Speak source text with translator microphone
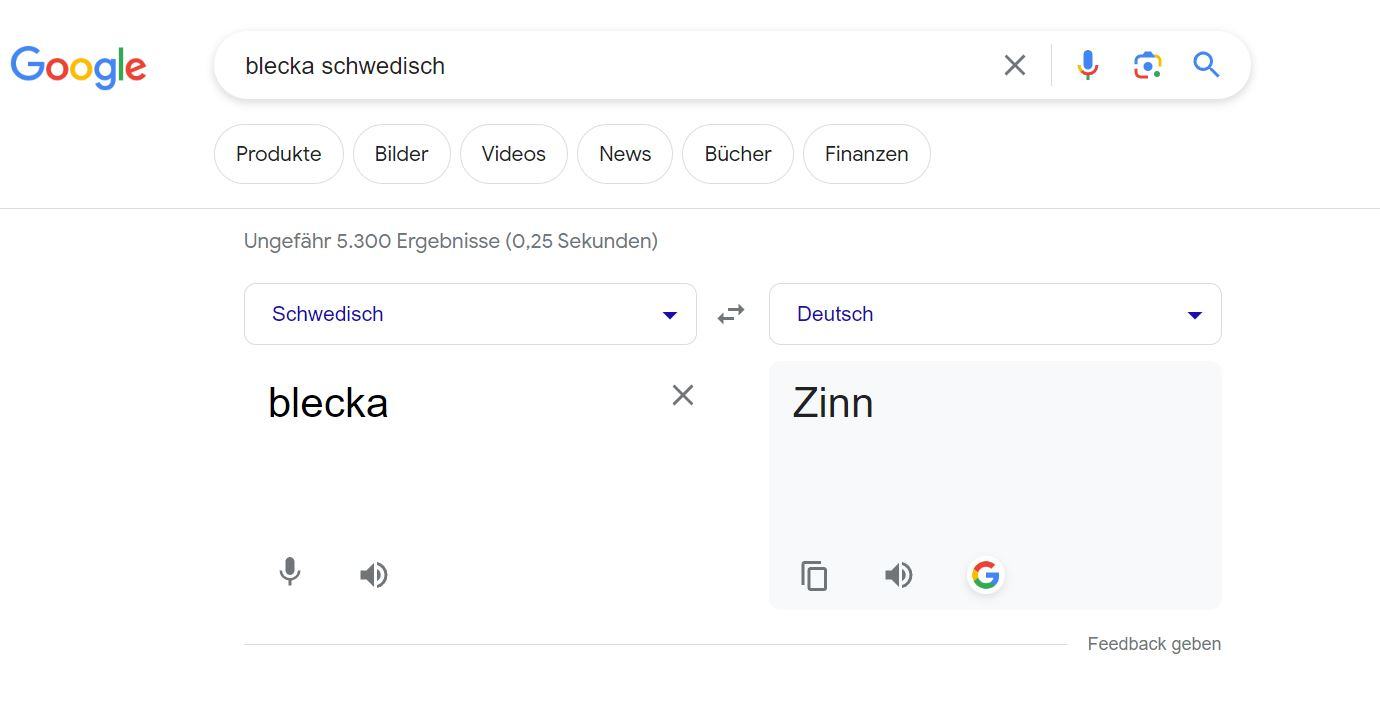 290,573
